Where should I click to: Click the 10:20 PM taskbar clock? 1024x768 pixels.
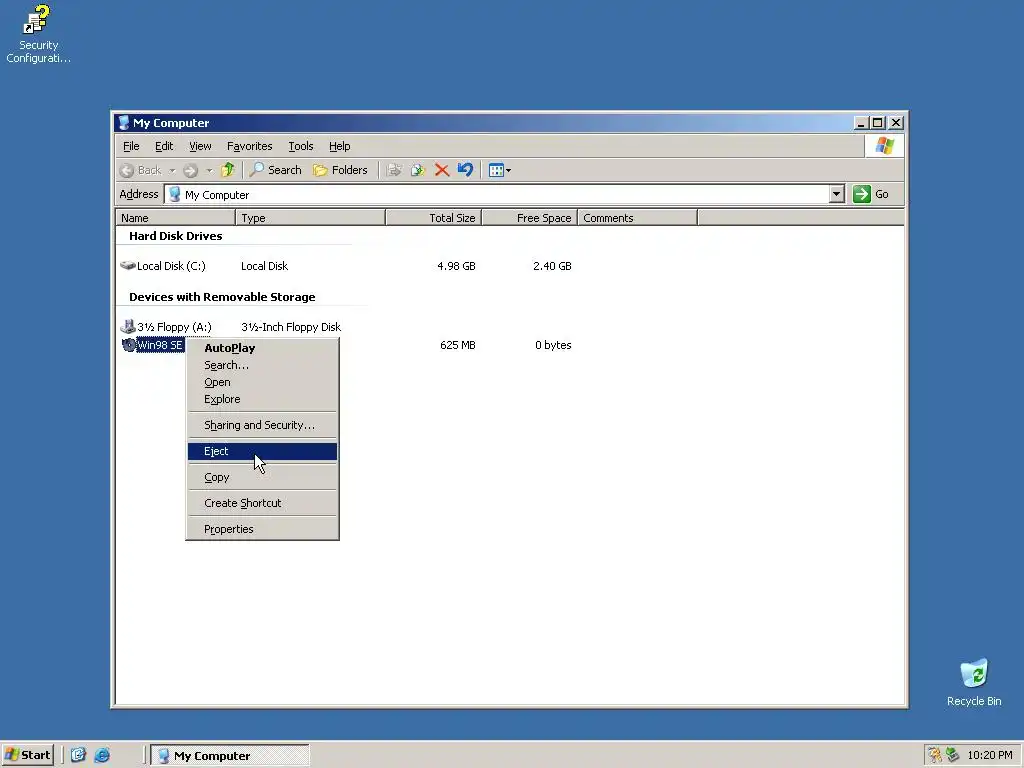pos(990,755)
